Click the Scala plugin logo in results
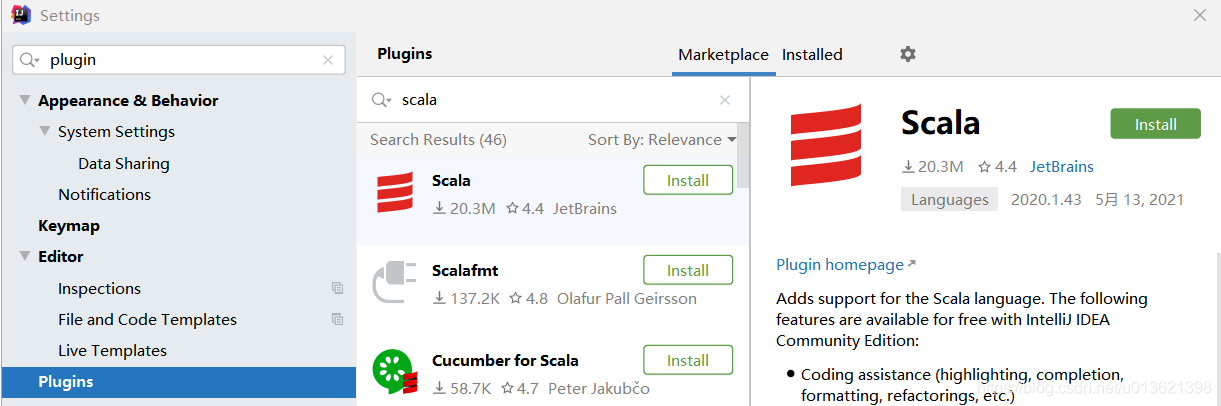1221x406 pixels. tap(395, 193)
